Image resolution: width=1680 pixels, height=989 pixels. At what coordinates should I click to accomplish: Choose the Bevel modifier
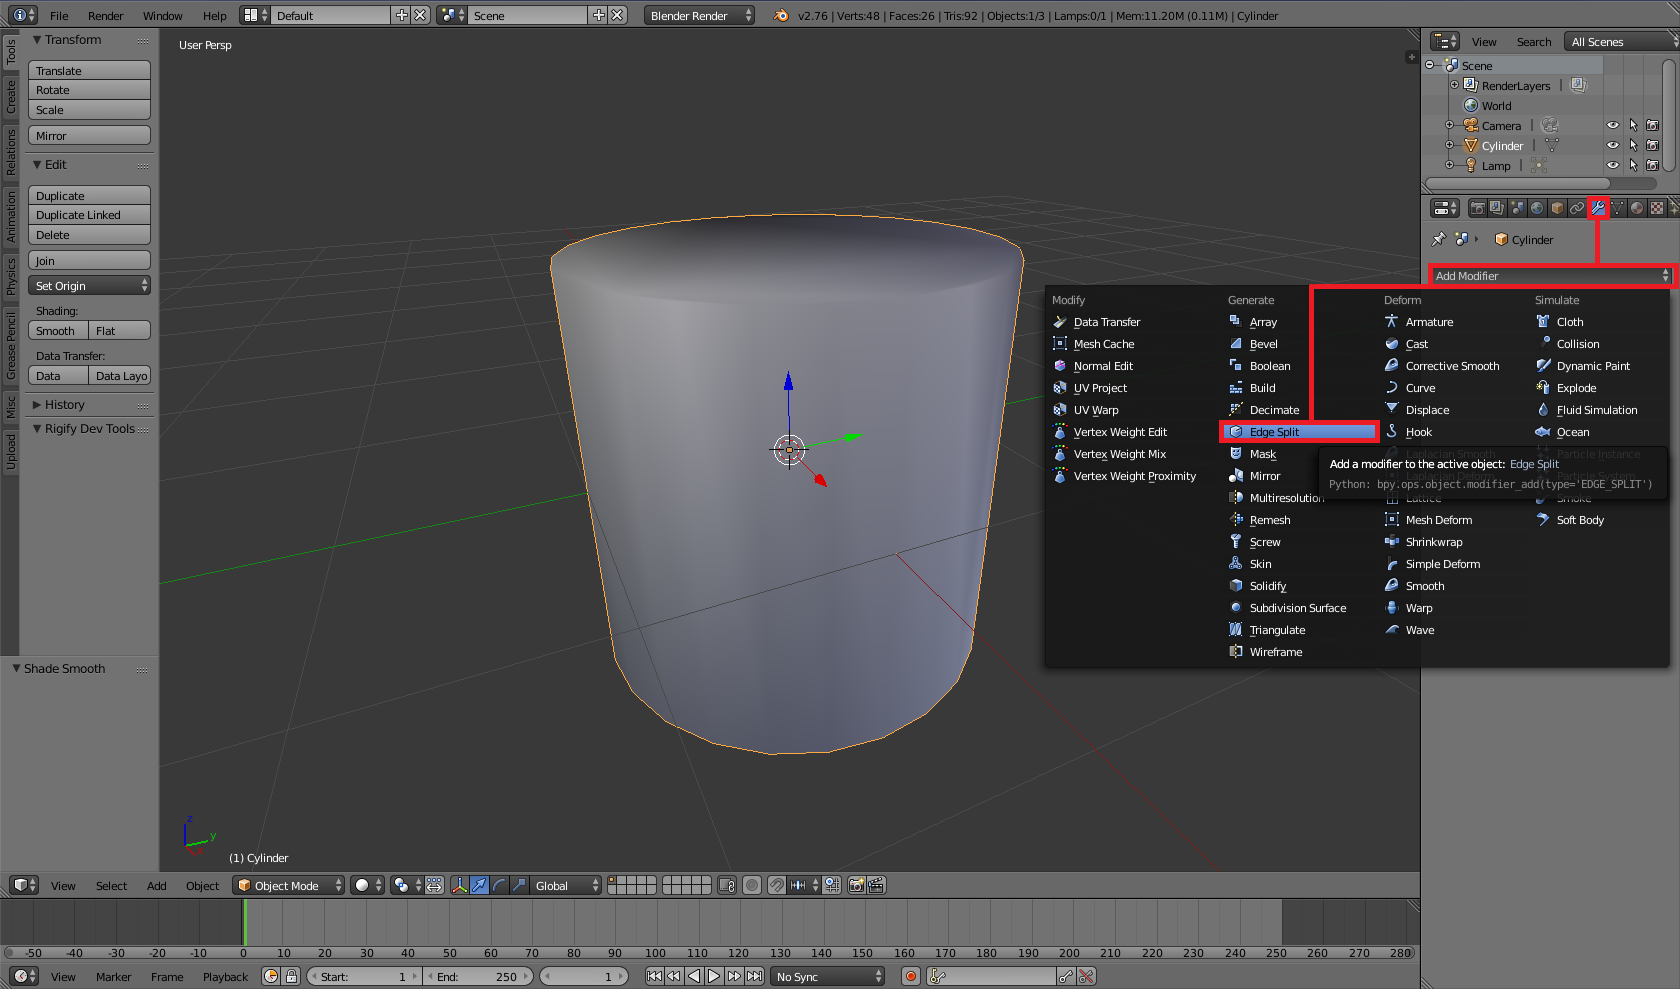(x=1264, y=344)
